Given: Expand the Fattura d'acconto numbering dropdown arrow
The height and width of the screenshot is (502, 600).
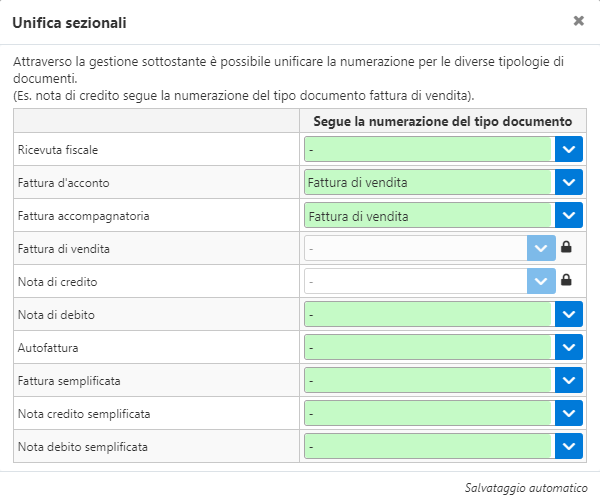Looking at the screenshot, I should click(569, 182).
